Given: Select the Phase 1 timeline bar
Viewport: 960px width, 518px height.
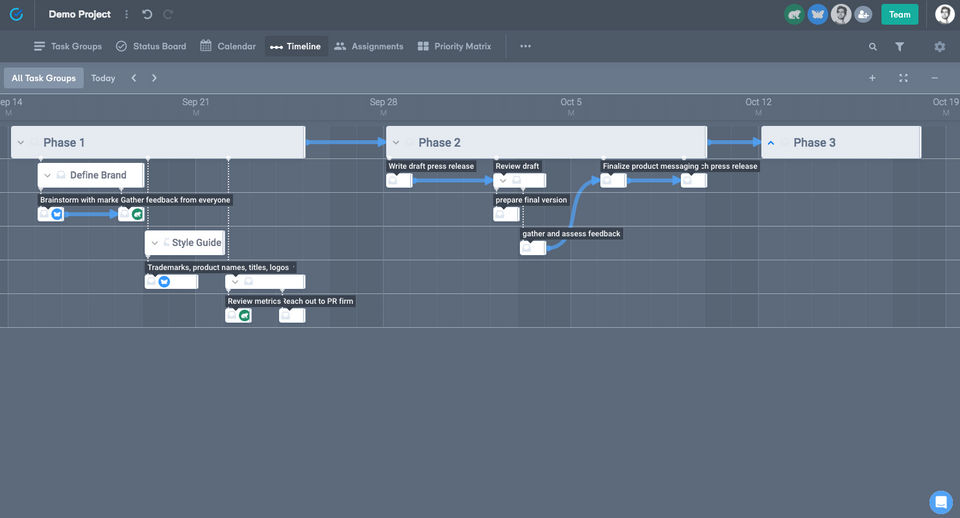Looking at the screenshot, I should (x=158, y=143).
